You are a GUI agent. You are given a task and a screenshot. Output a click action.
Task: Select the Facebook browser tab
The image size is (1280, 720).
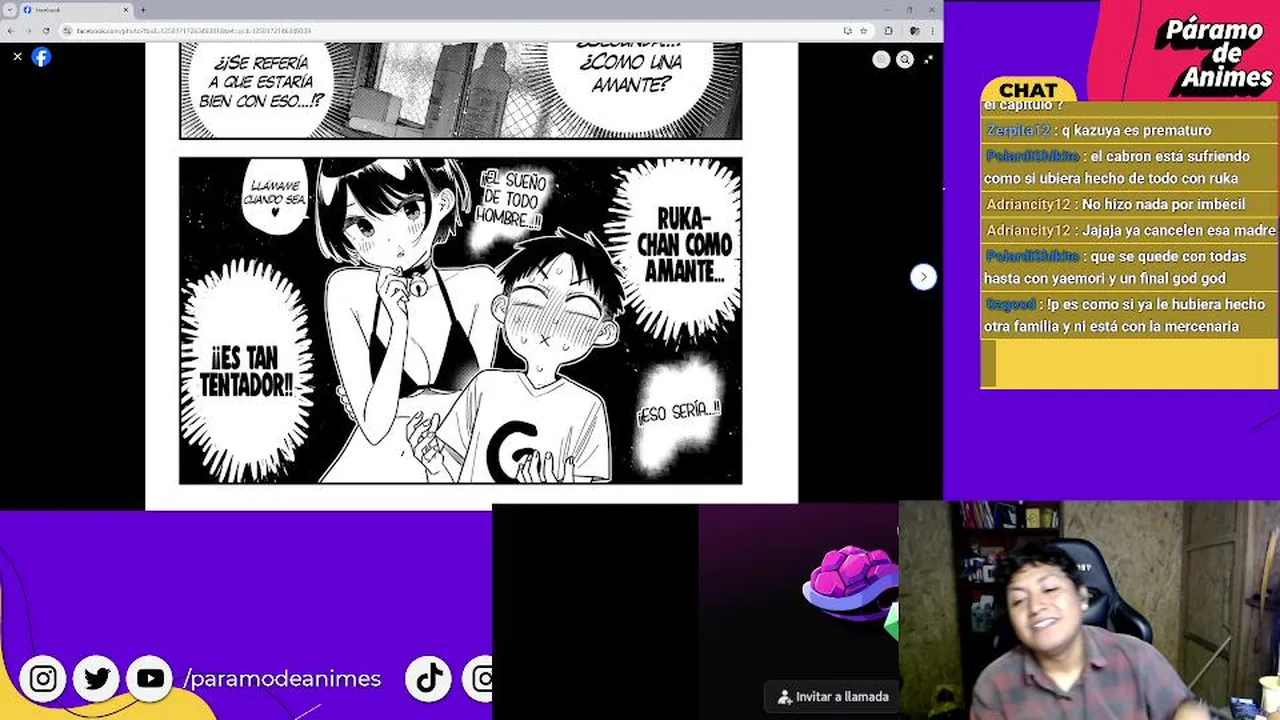[x=76, y=10]
